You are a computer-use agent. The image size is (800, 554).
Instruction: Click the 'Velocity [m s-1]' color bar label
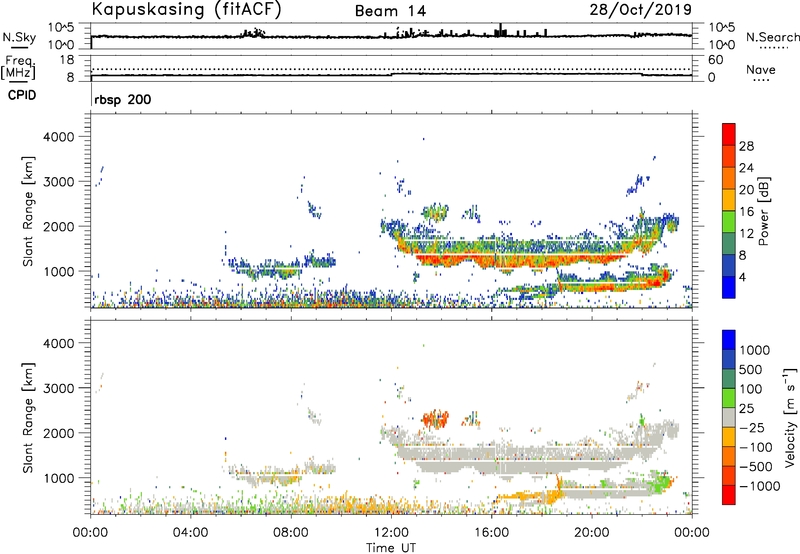coord(790,417)
